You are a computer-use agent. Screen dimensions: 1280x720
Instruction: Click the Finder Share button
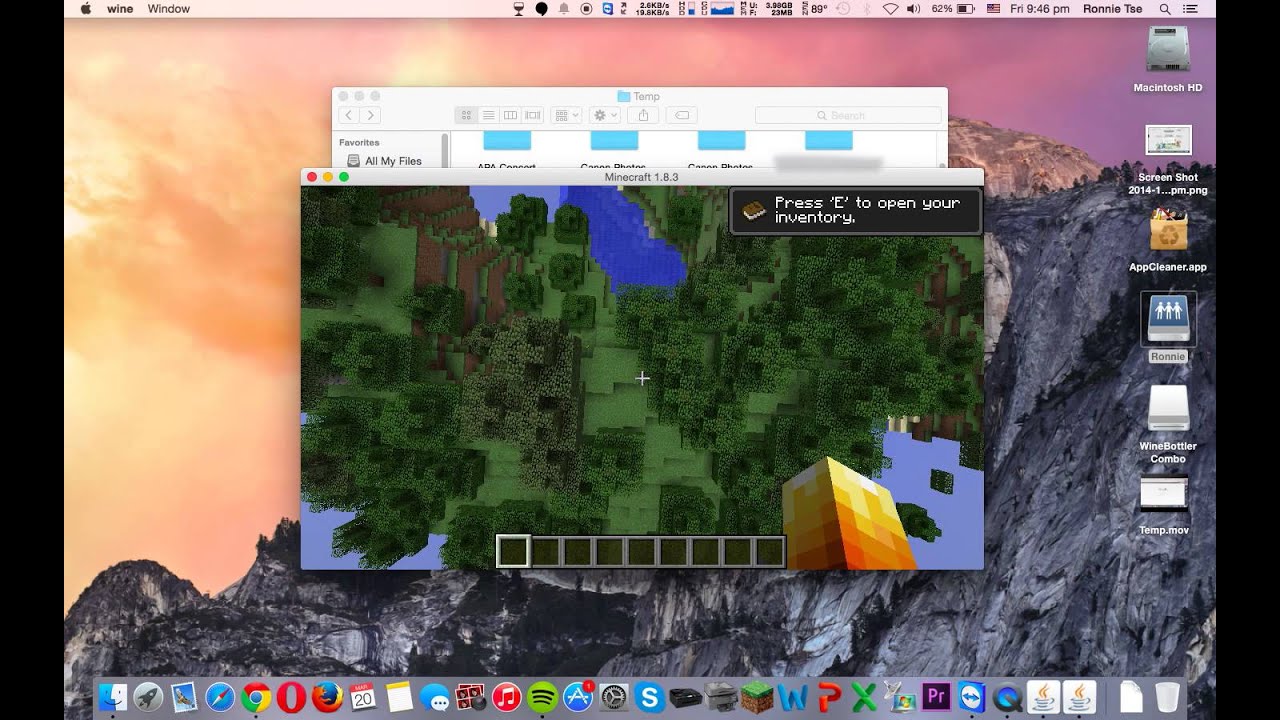[x=643, y=116]
